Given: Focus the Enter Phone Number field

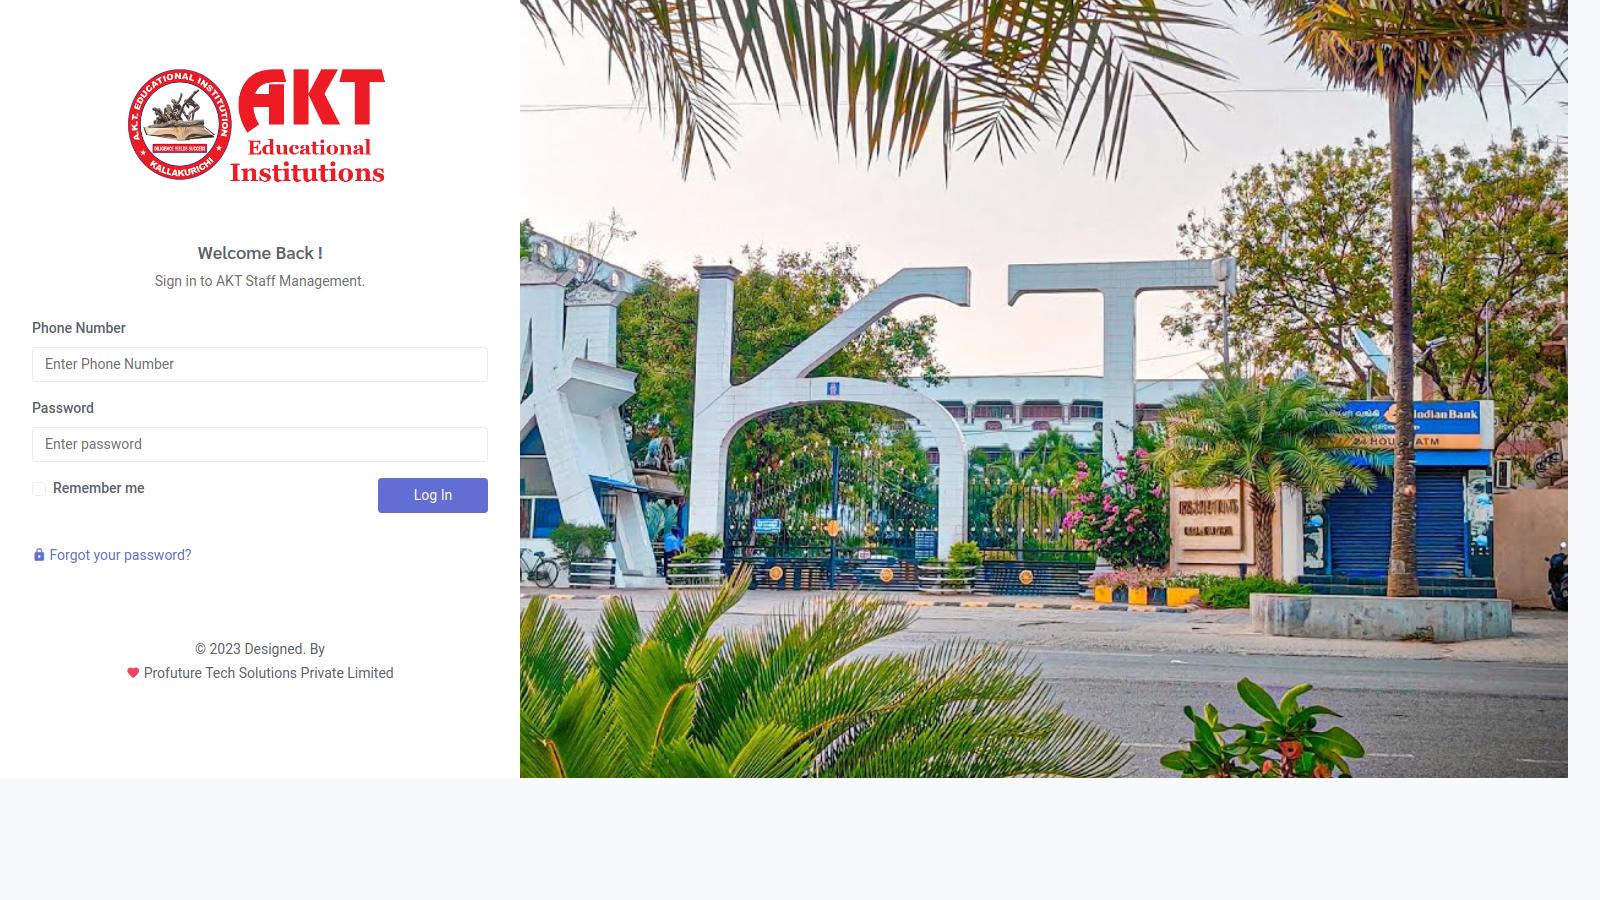Looking at the screenshot, I should click(260, 364).
